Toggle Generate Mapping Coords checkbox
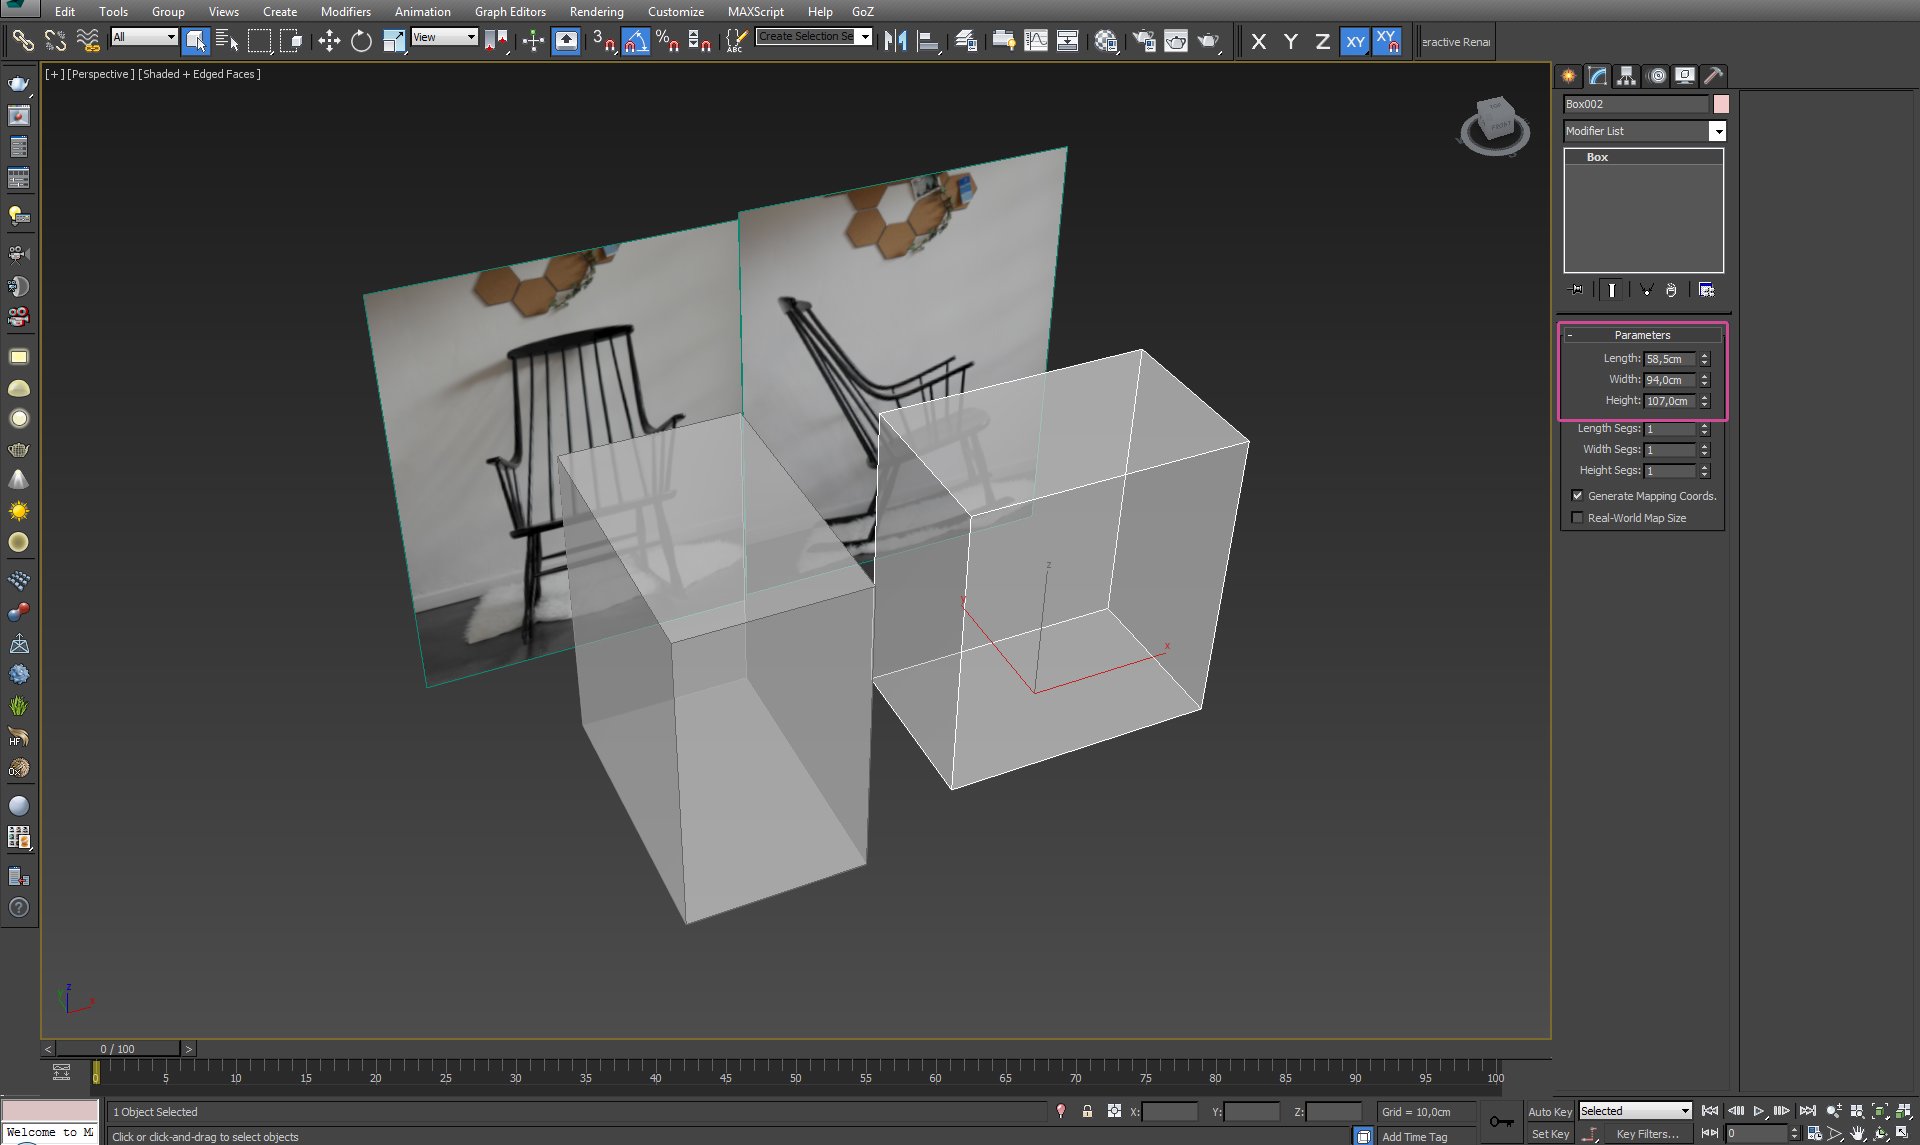Image resolution: width=1920 pixels, height=1145 pixels. (x=1577, y=496)
